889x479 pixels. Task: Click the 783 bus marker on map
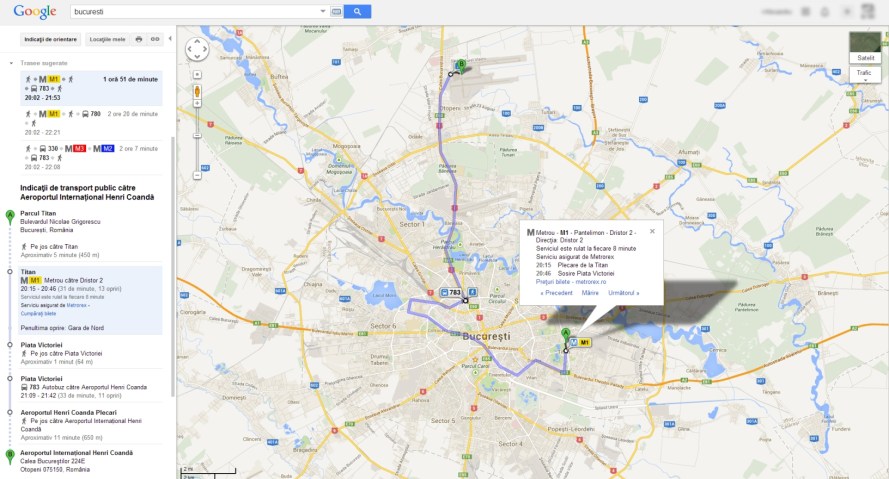pyautogui.click(x=451, y=293)
